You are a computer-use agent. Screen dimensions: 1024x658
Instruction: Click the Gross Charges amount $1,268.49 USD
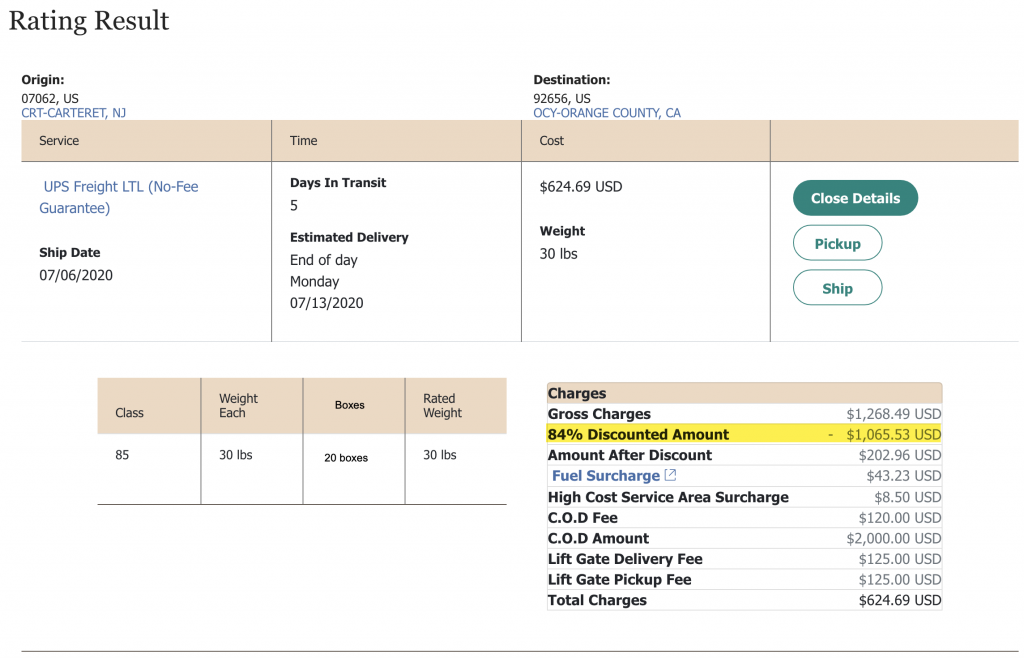[x=893, y=414]
